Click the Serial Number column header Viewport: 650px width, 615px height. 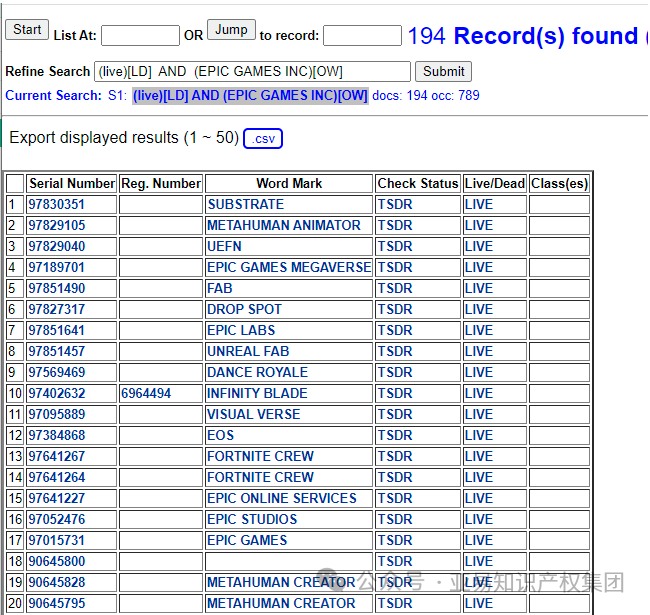point(72,184)
